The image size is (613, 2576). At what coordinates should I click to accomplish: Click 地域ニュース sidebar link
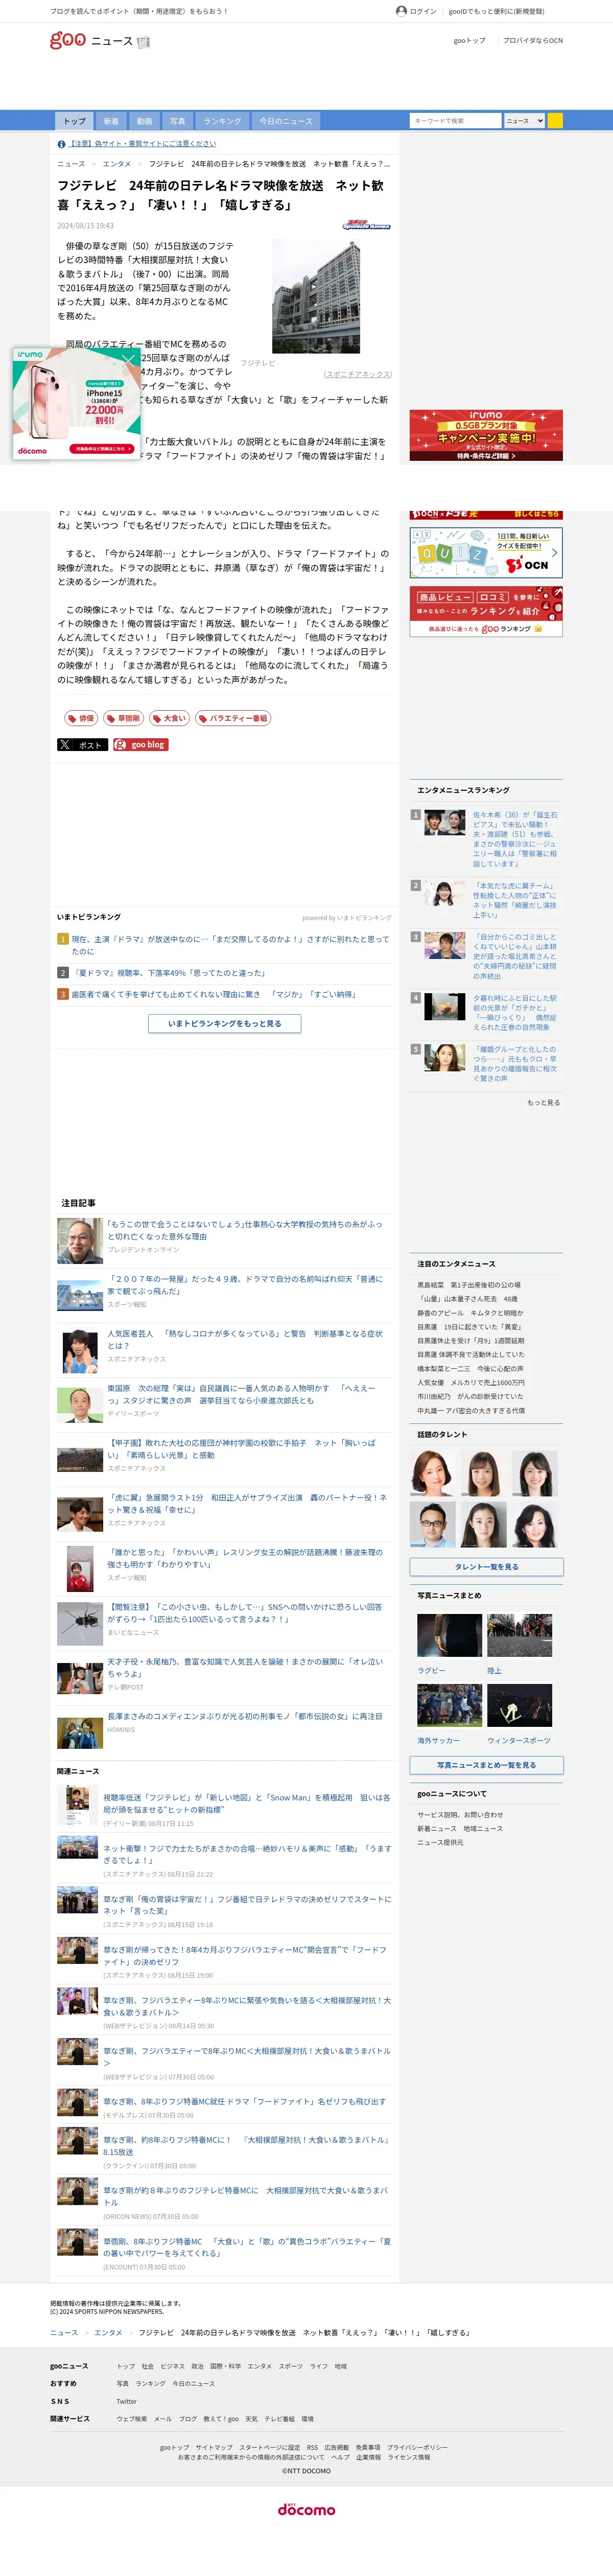tap(483, 1829)
